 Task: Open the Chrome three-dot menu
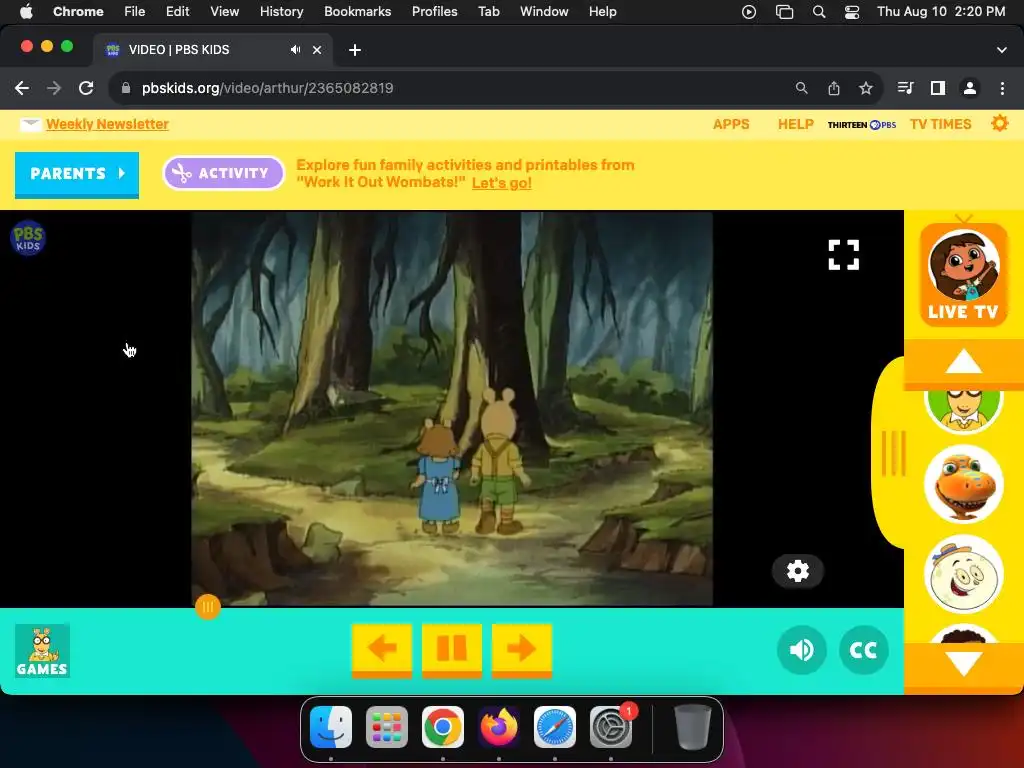tap(1002, 88)
